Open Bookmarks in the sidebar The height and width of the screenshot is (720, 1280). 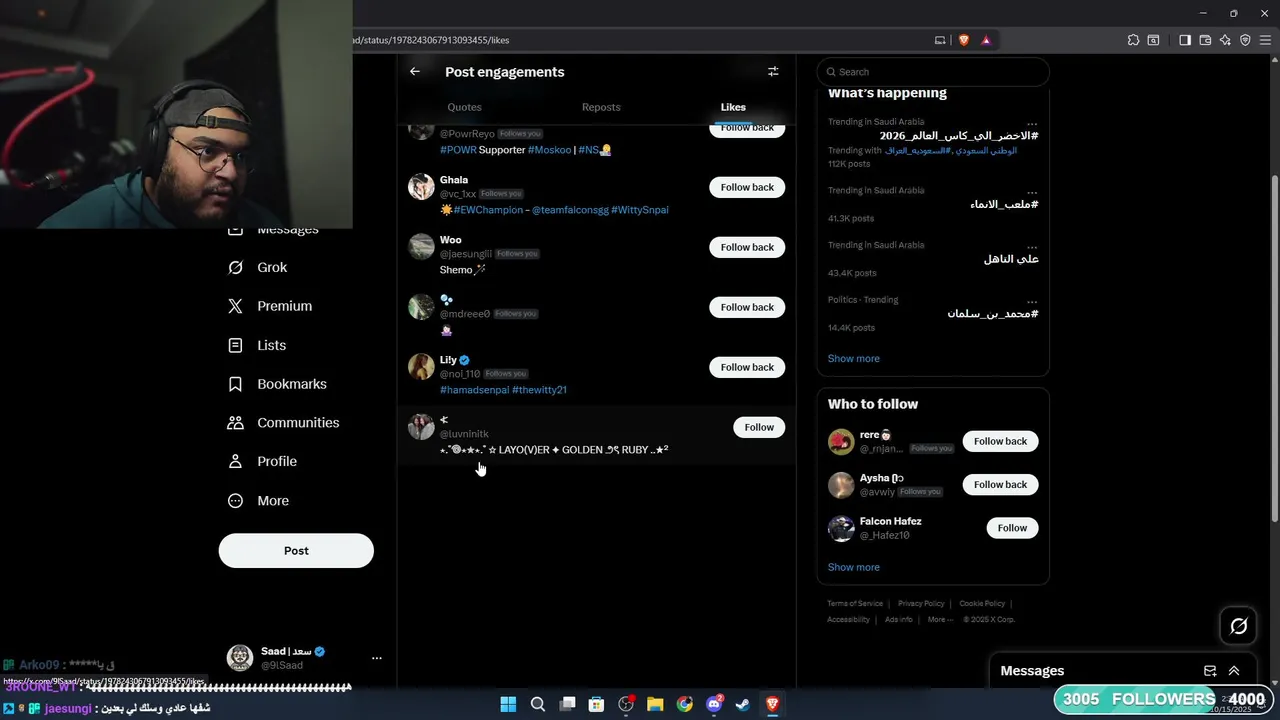click(x=277, y=384)
